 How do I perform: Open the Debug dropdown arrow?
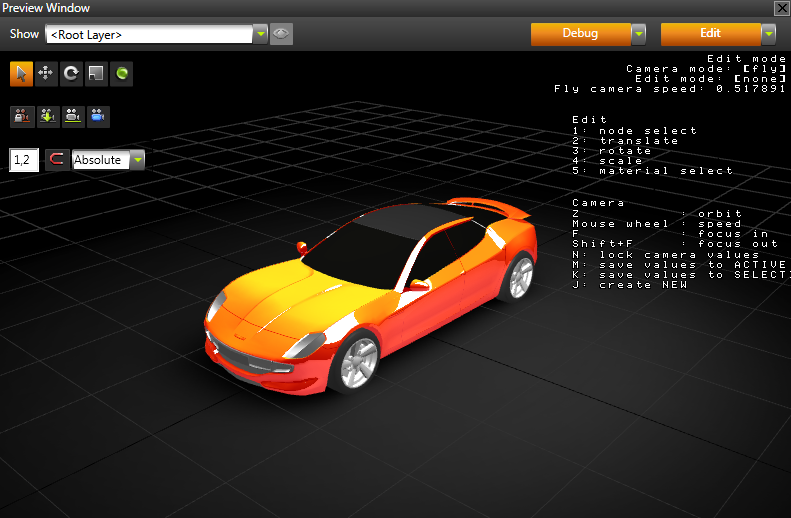[638, 34]
